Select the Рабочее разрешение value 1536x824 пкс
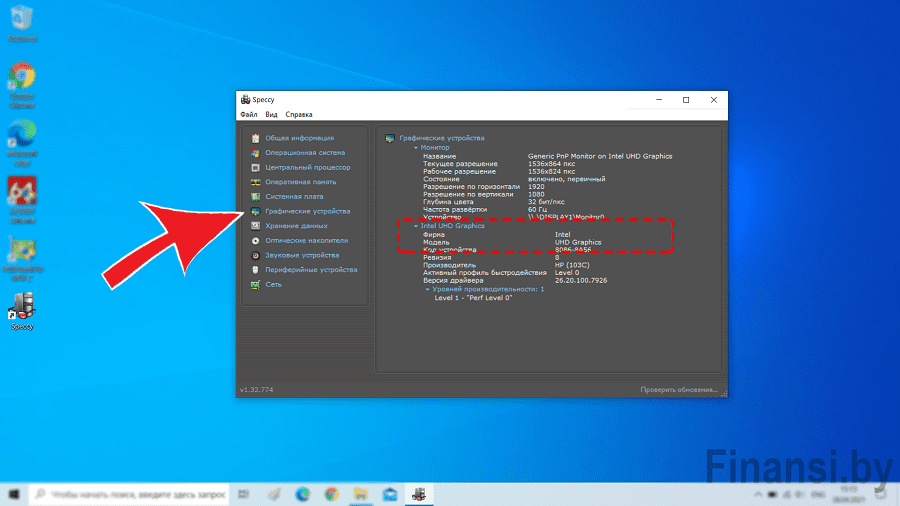Screen dimensions: 900x506 (x=551, y=172)
